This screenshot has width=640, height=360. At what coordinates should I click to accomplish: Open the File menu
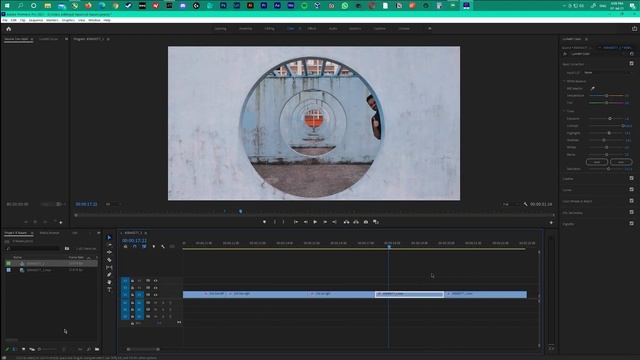(5, 20)
